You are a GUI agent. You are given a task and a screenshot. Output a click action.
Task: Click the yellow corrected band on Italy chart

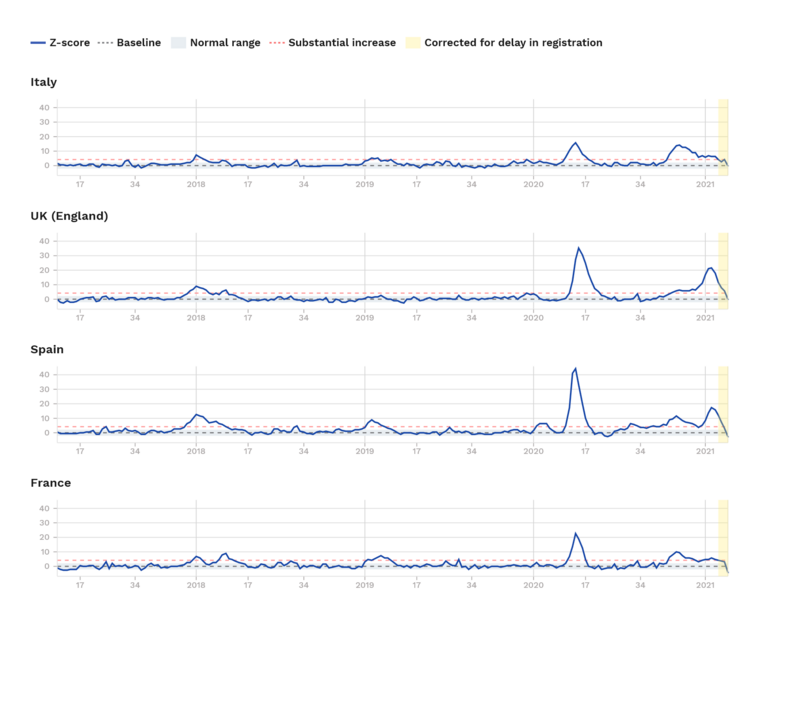[723, 137]
